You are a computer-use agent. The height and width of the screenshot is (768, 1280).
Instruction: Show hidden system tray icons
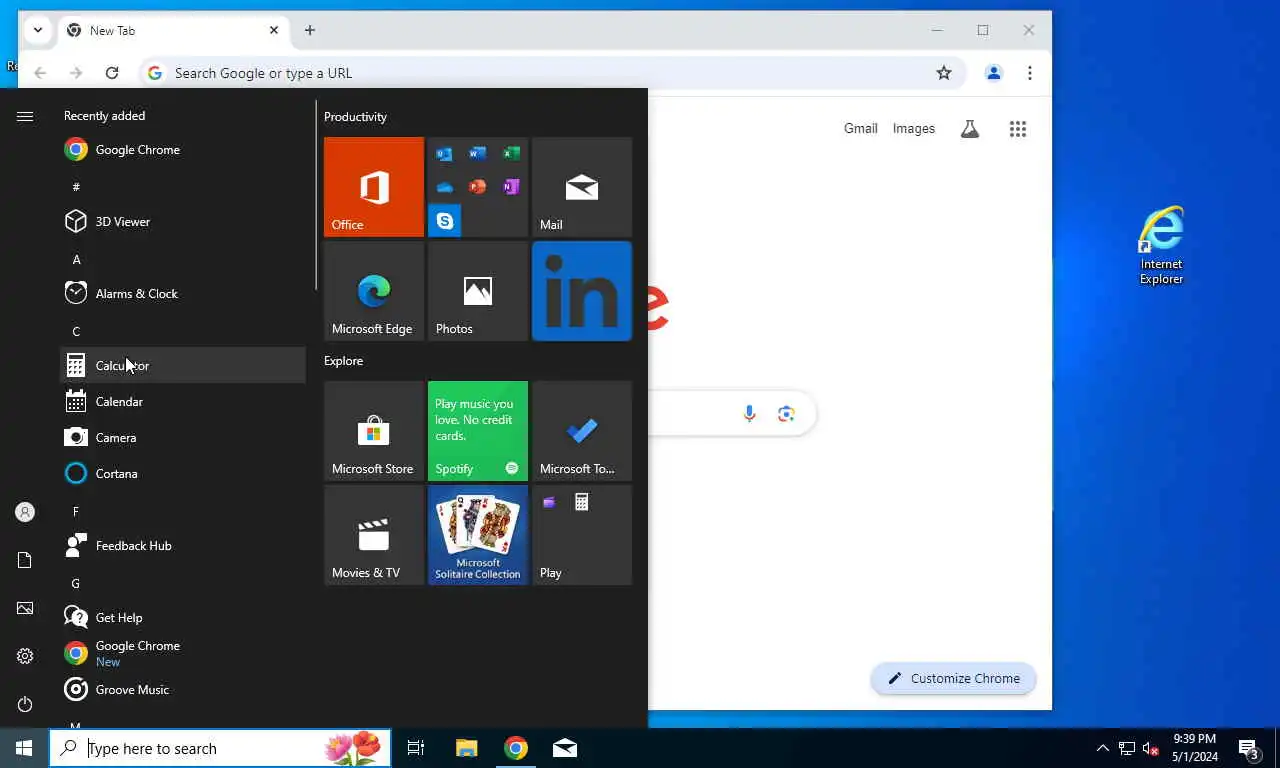(1103, 748)
